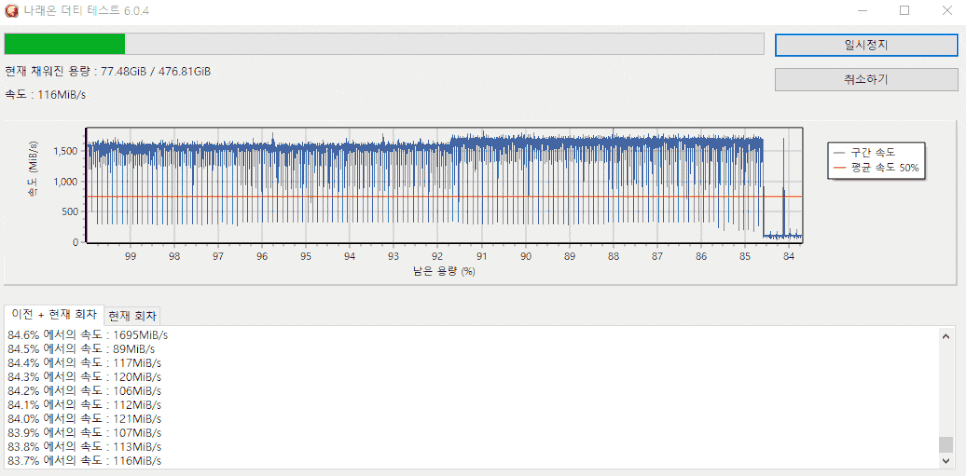Select the 84.4% 에서의 속도 : 117MiB/s line
The height and width of the screenshot is (476, 966).
(x=84, y=362)
